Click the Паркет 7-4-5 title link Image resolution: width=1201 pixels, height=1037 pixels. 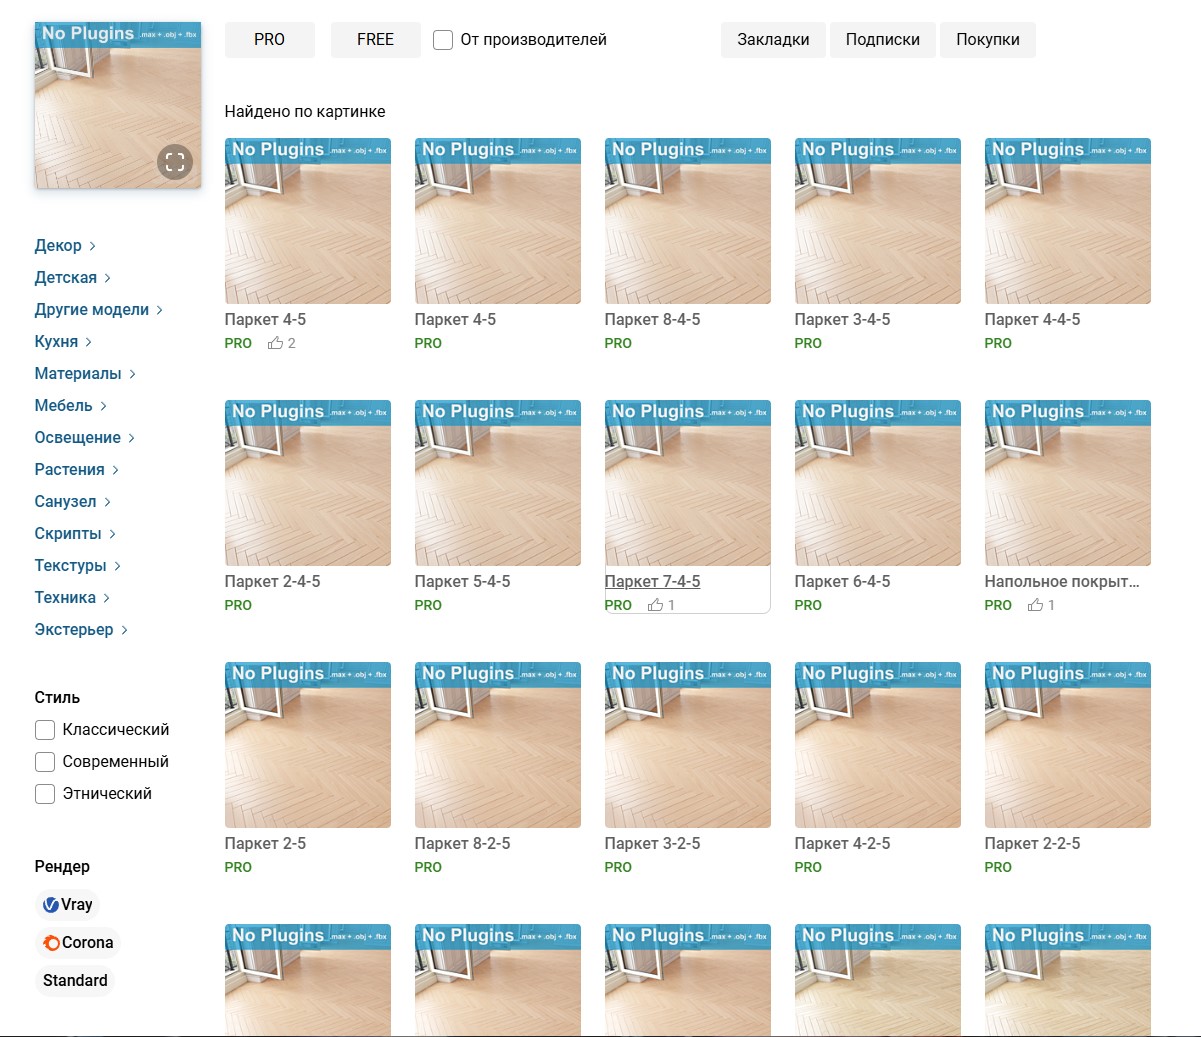653,582
